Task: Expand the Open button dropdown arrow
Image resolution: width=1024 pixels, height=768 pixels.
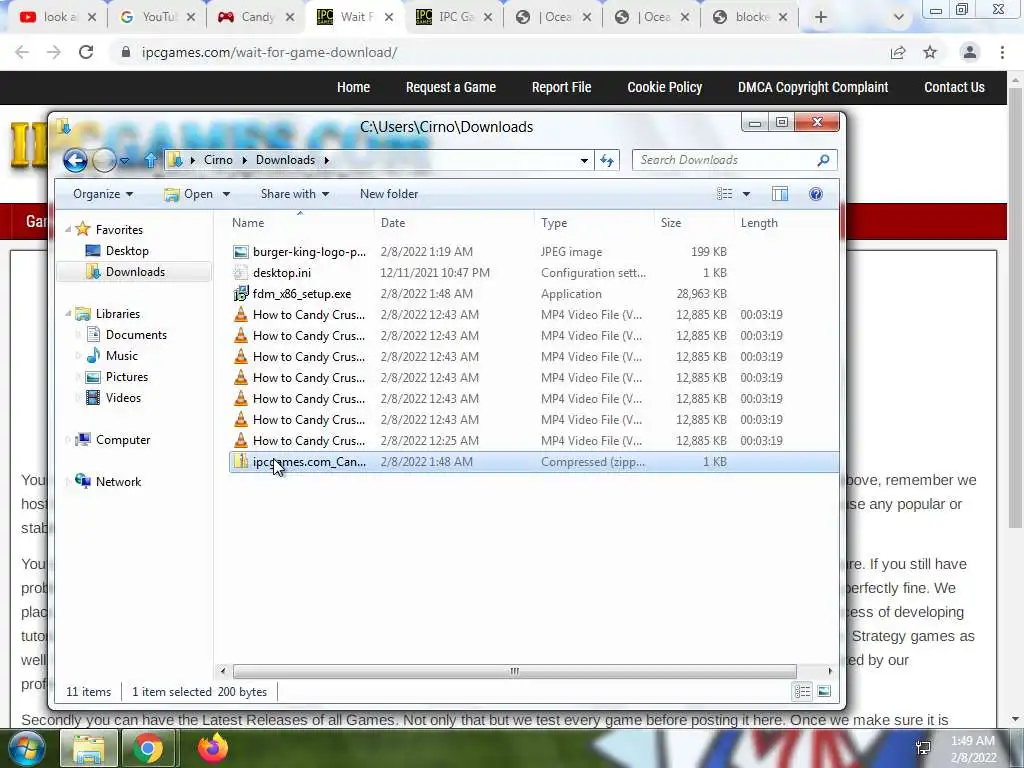Action: tap(227, 194)
